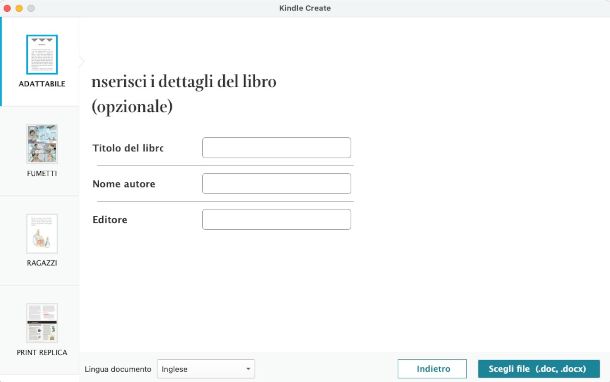Select the Print Replica layout icon

[42, 323]
